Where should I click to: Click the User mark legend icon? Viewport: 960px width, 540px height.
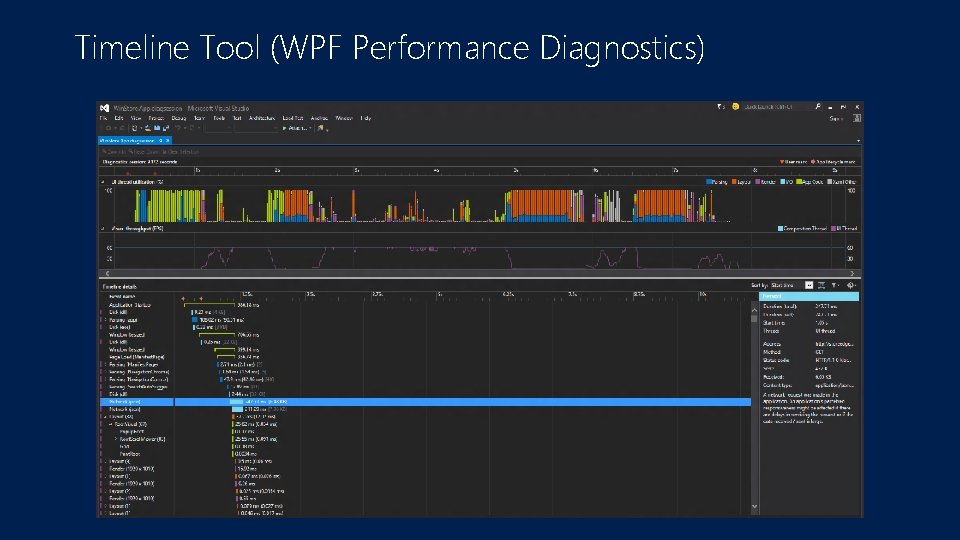coord(782,162)
